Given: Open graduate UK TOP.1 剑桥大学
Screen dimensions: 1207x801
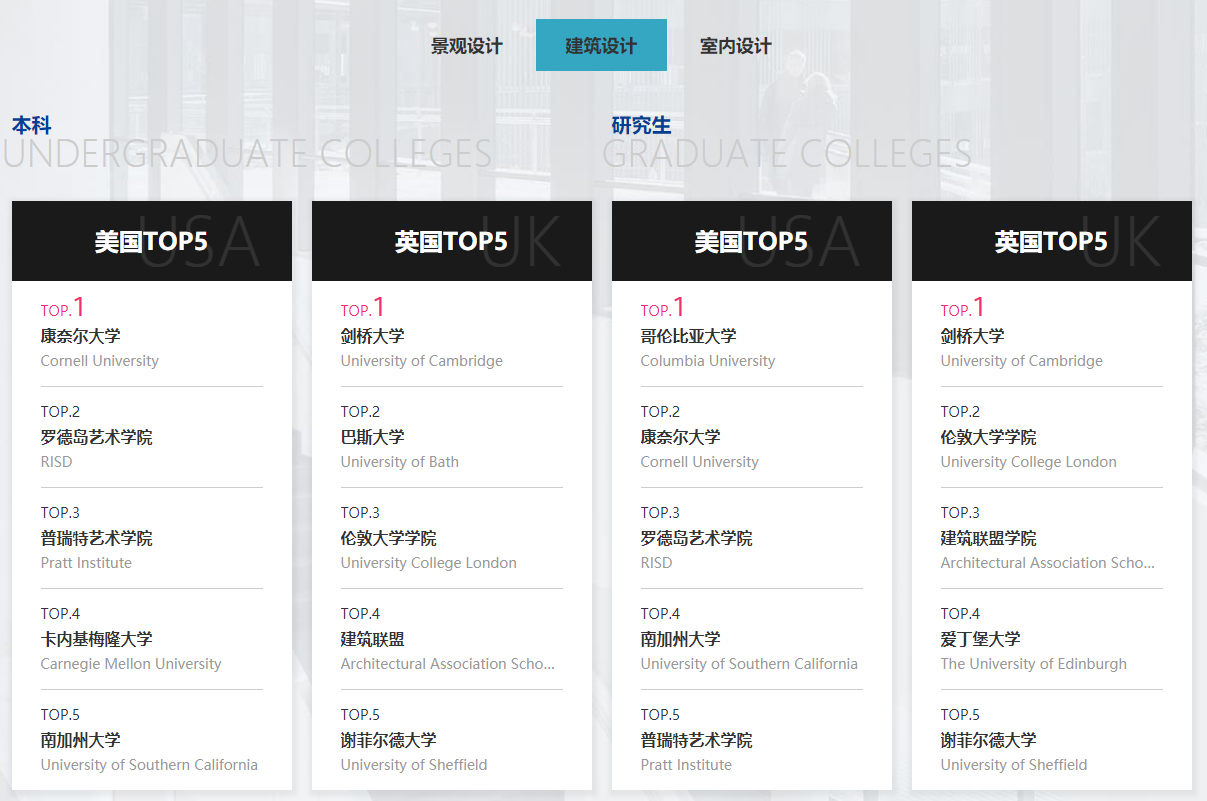Looking at the screenshot, I should [x=972, y=336].
